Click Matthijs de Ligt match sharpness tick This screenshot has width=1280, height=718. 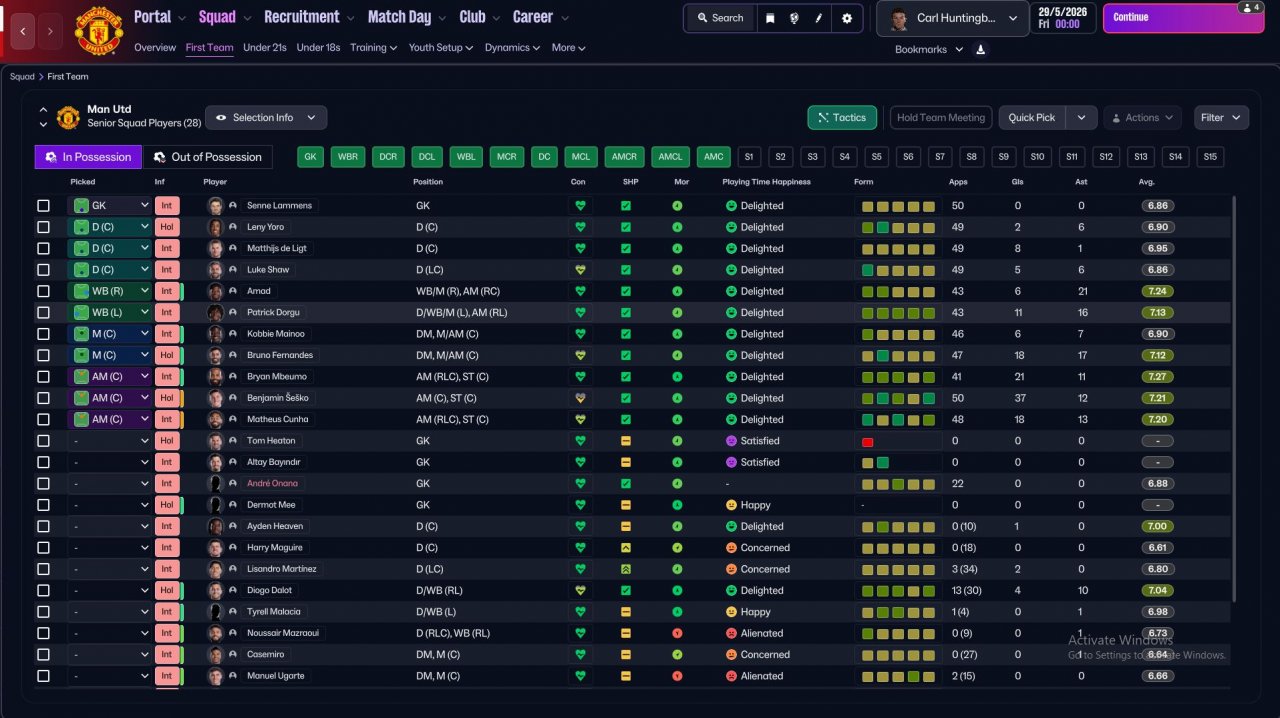626,248
